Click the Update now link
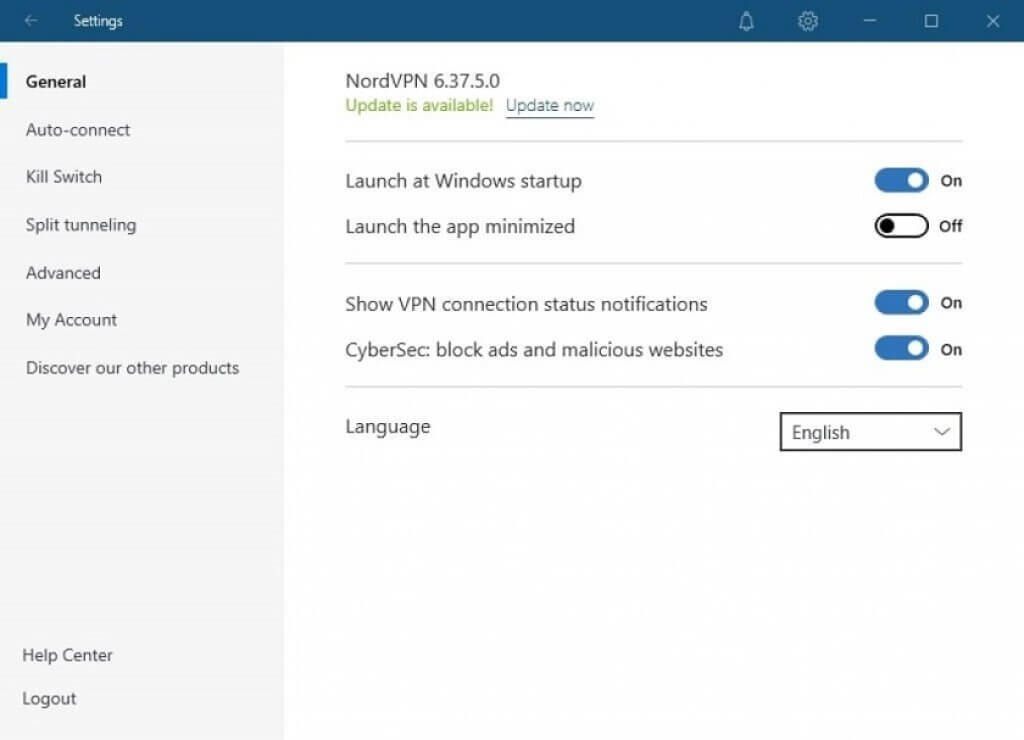Viewport: 1024px width, 740px height. point(550,106)
